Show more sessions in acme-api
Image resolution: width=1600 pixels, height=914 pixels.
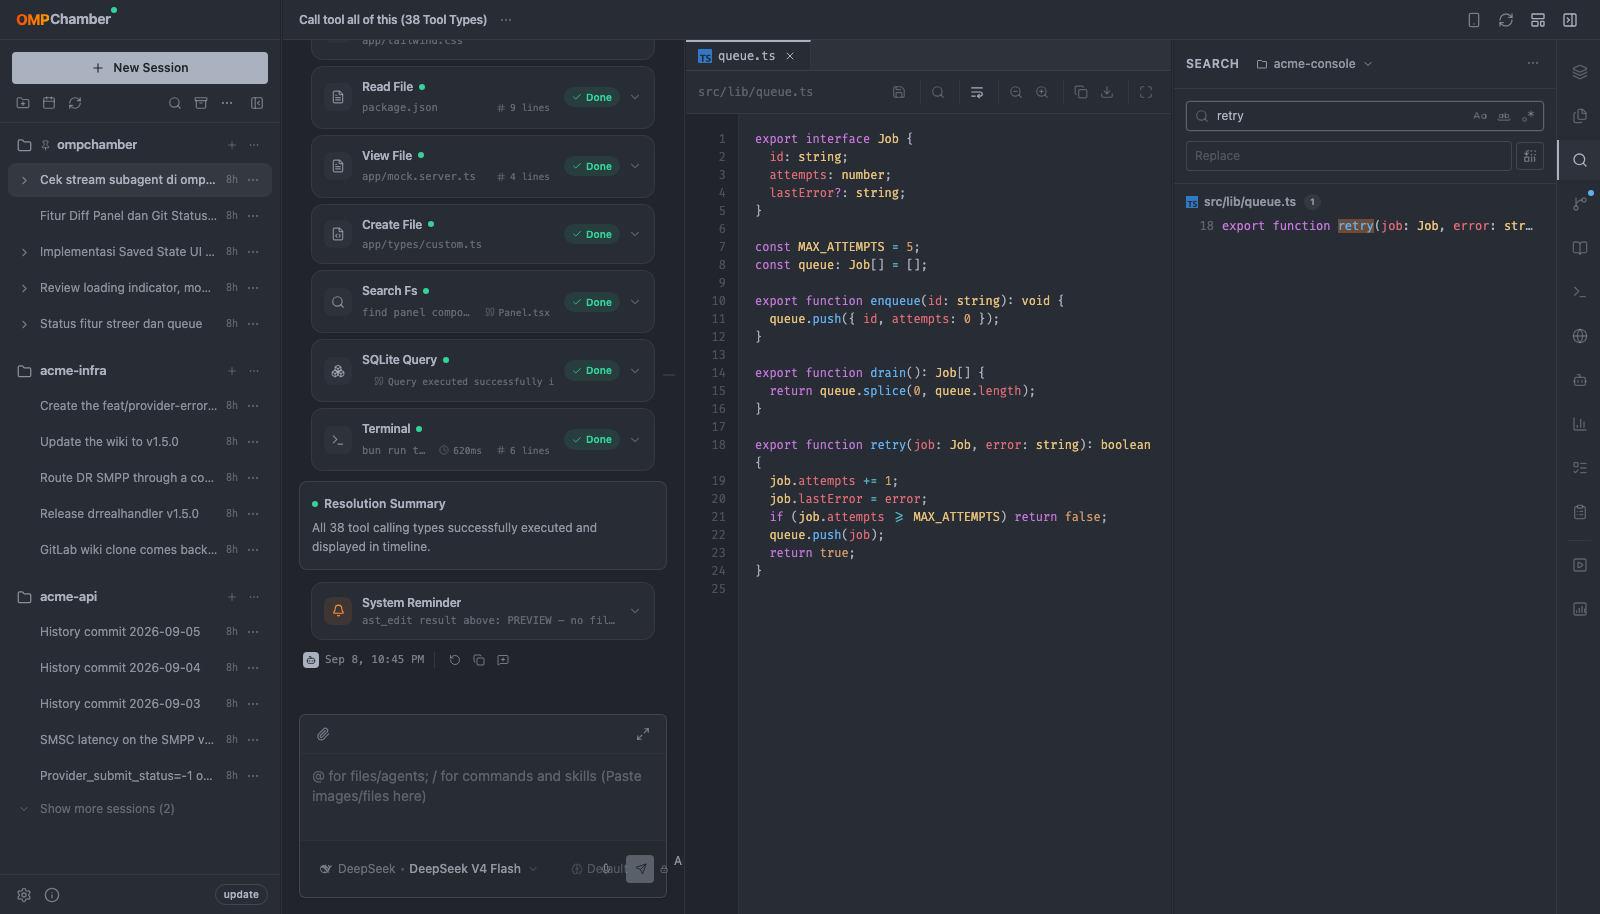coord(107,809)
